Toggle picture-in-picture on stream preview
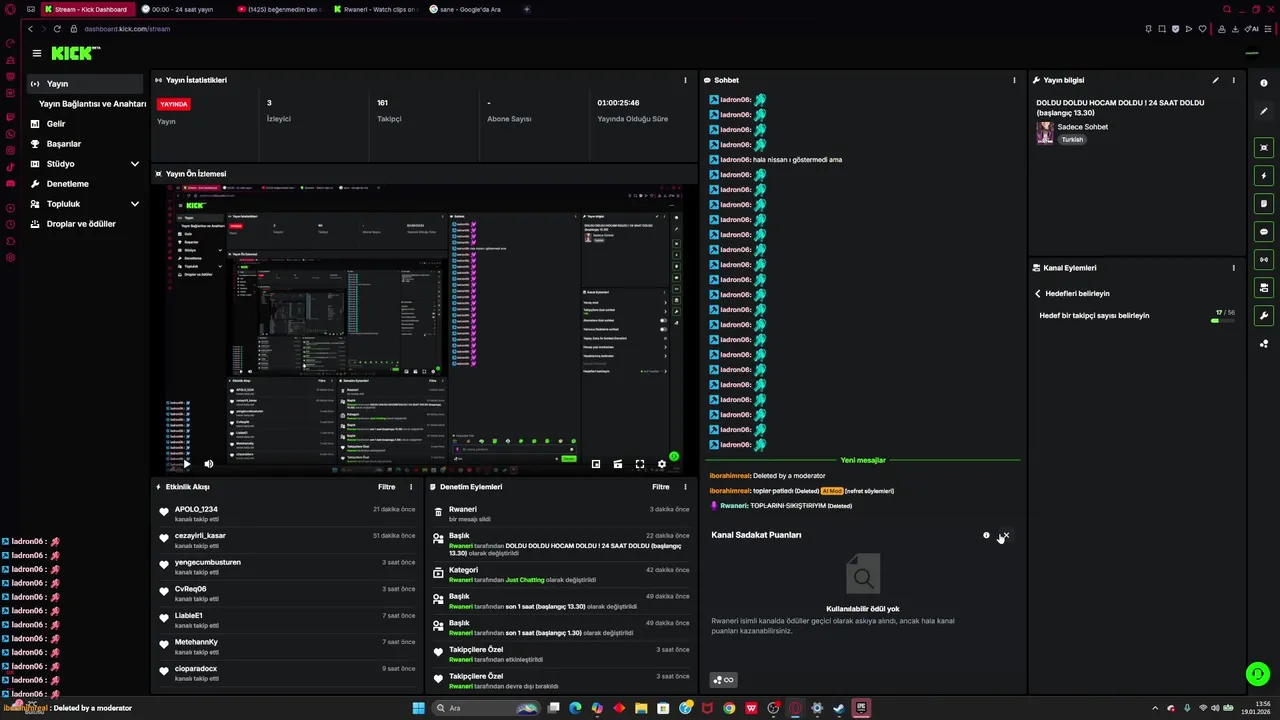 [x=596, y=464]
